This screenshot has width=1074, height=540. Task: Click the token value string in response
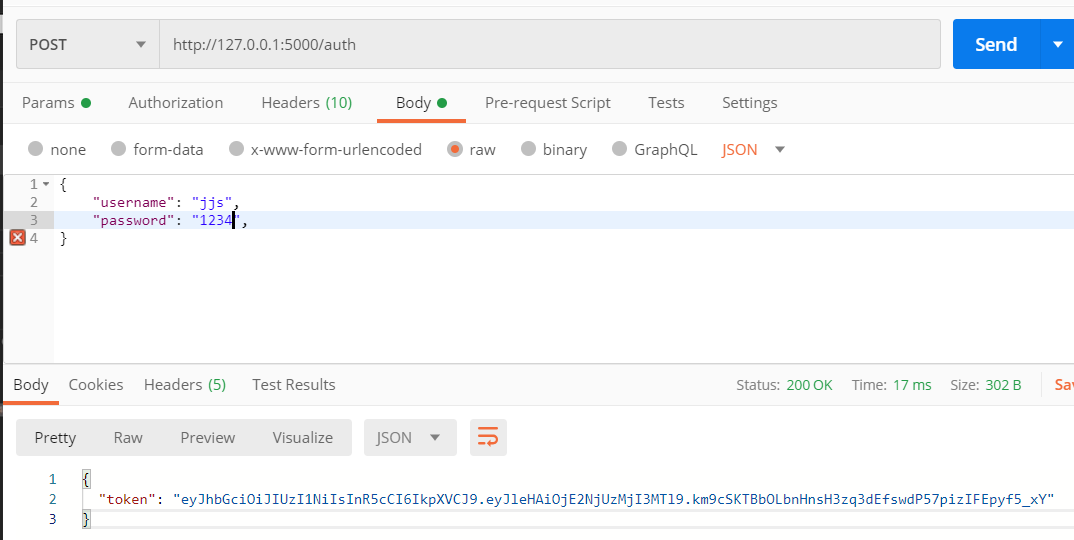[x=614, y=499]
